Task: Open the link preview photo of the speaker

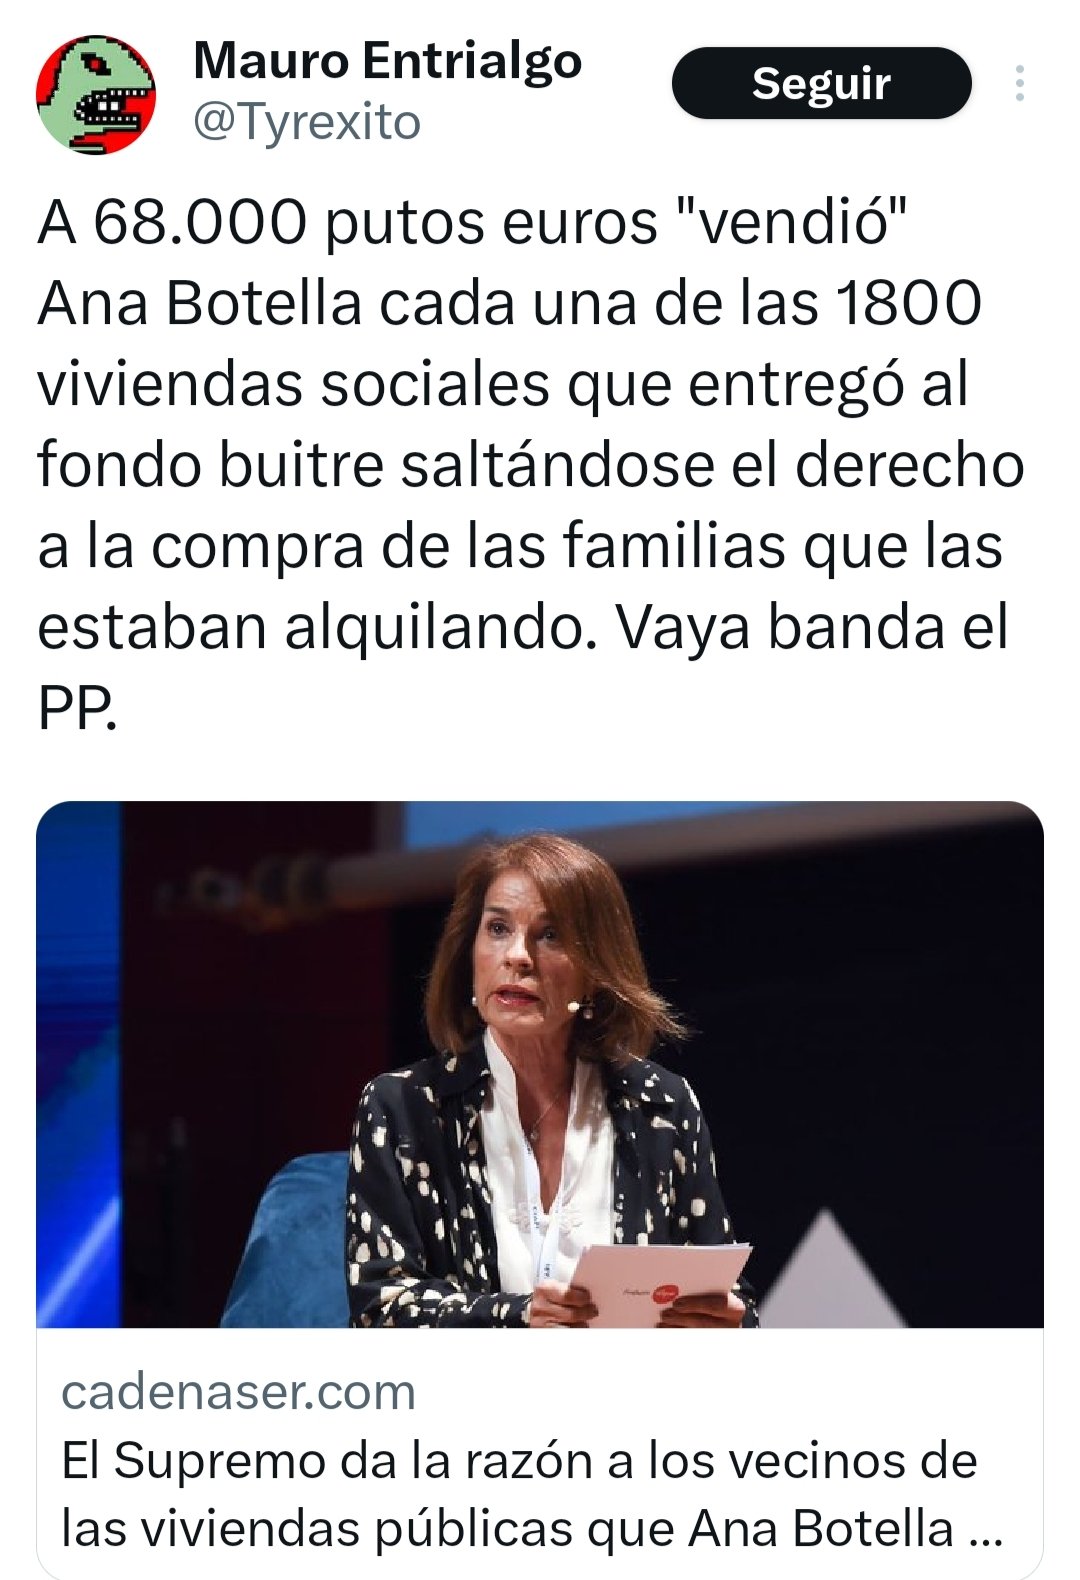Action: (x=540, y=1064)
